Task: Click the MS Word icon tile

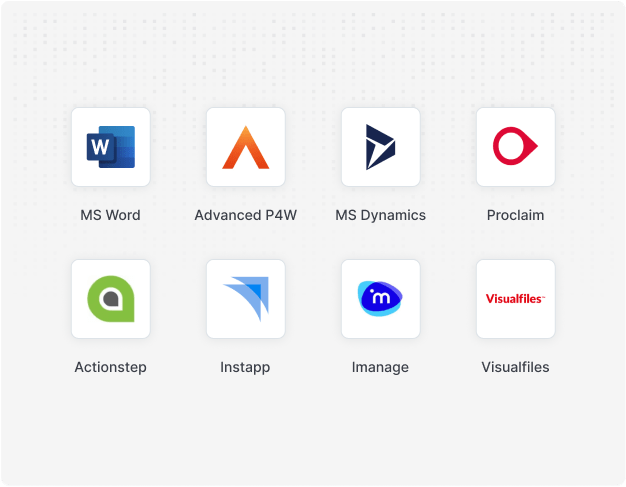Action: pyautogui.click(x=111, y=147)
